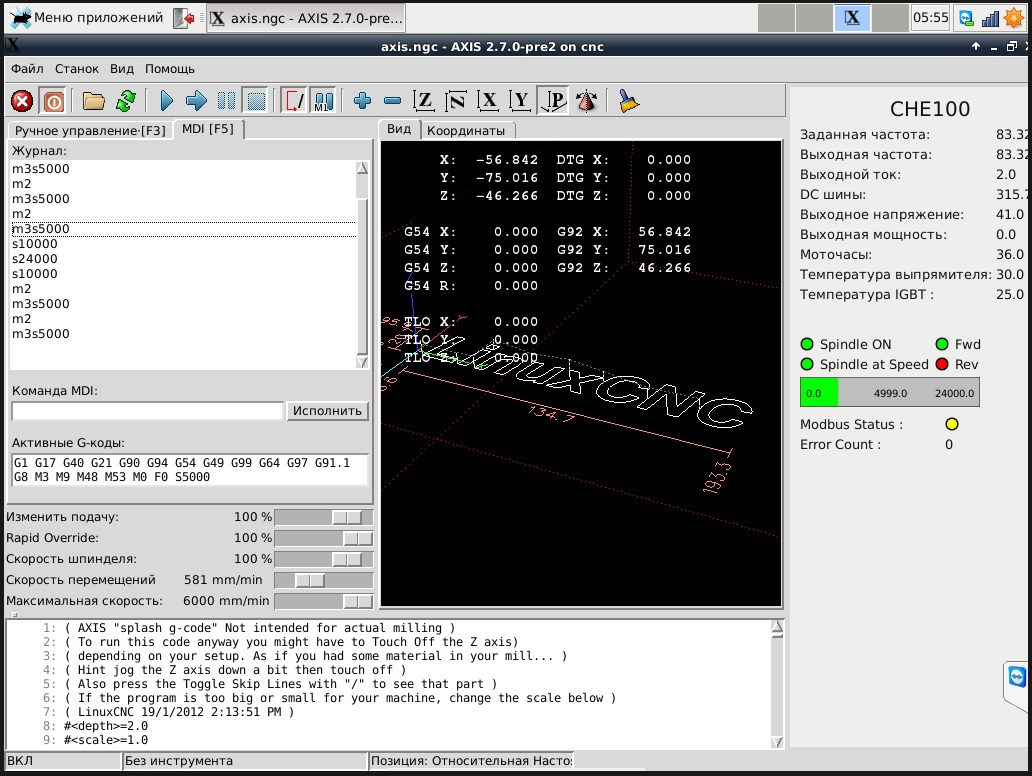
Task: Reload the current file with green arrows
Action: 125,101
